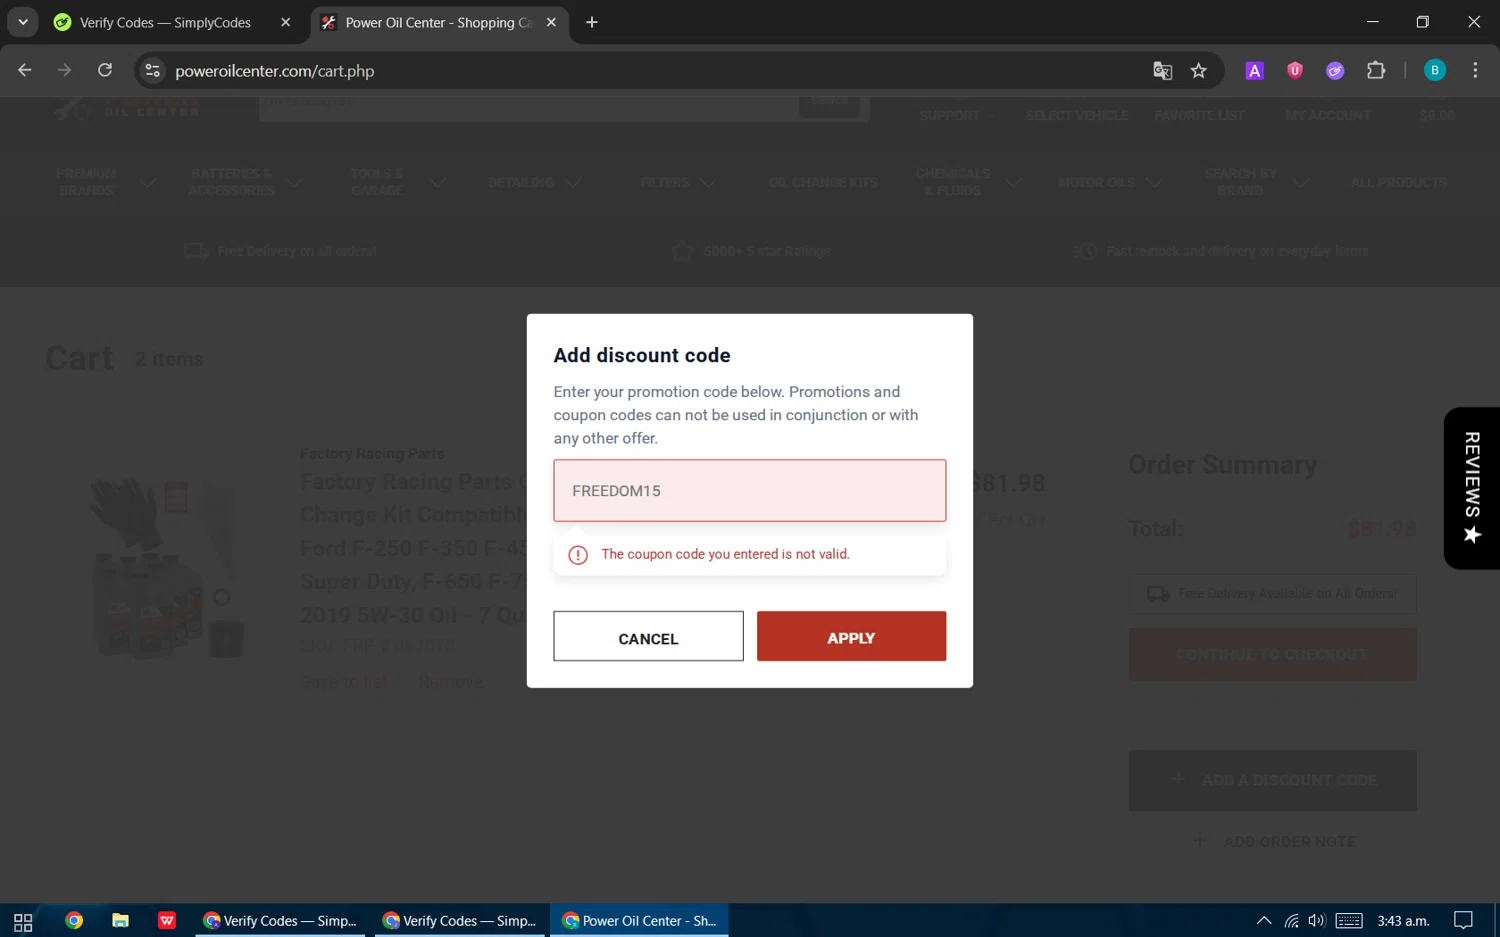
Task: Click the red error warning icon
Action: click(578, 555)
